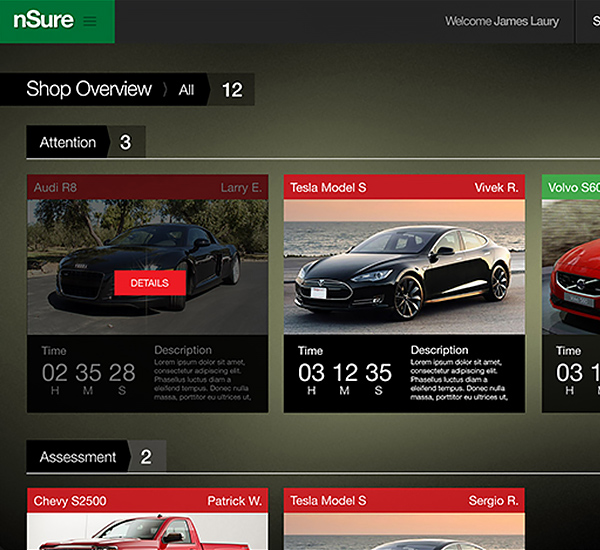The image size is (600, 550).
Task: Click the Attention count 3 badge
Action: 126,142
